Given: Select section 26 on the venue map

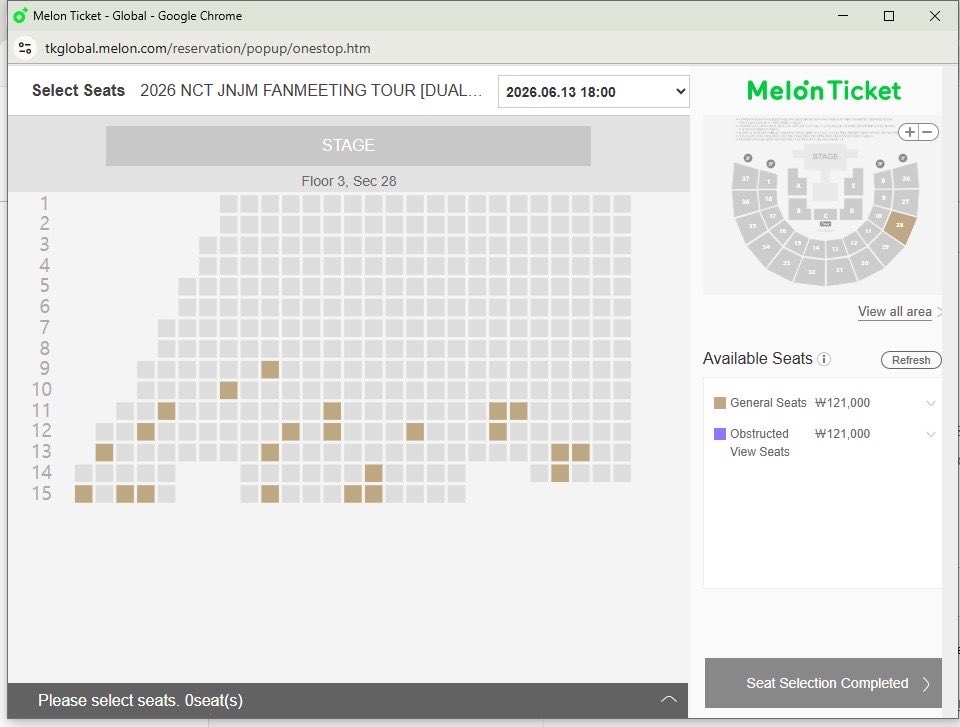Looking at the screenshot, I should (906, 178).
